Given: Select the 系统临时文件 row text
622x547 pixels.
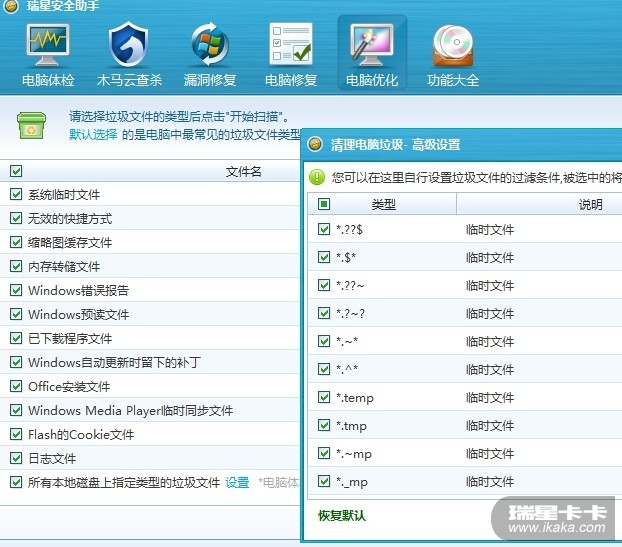Looking at the screenshot, I should click(64, 194).
